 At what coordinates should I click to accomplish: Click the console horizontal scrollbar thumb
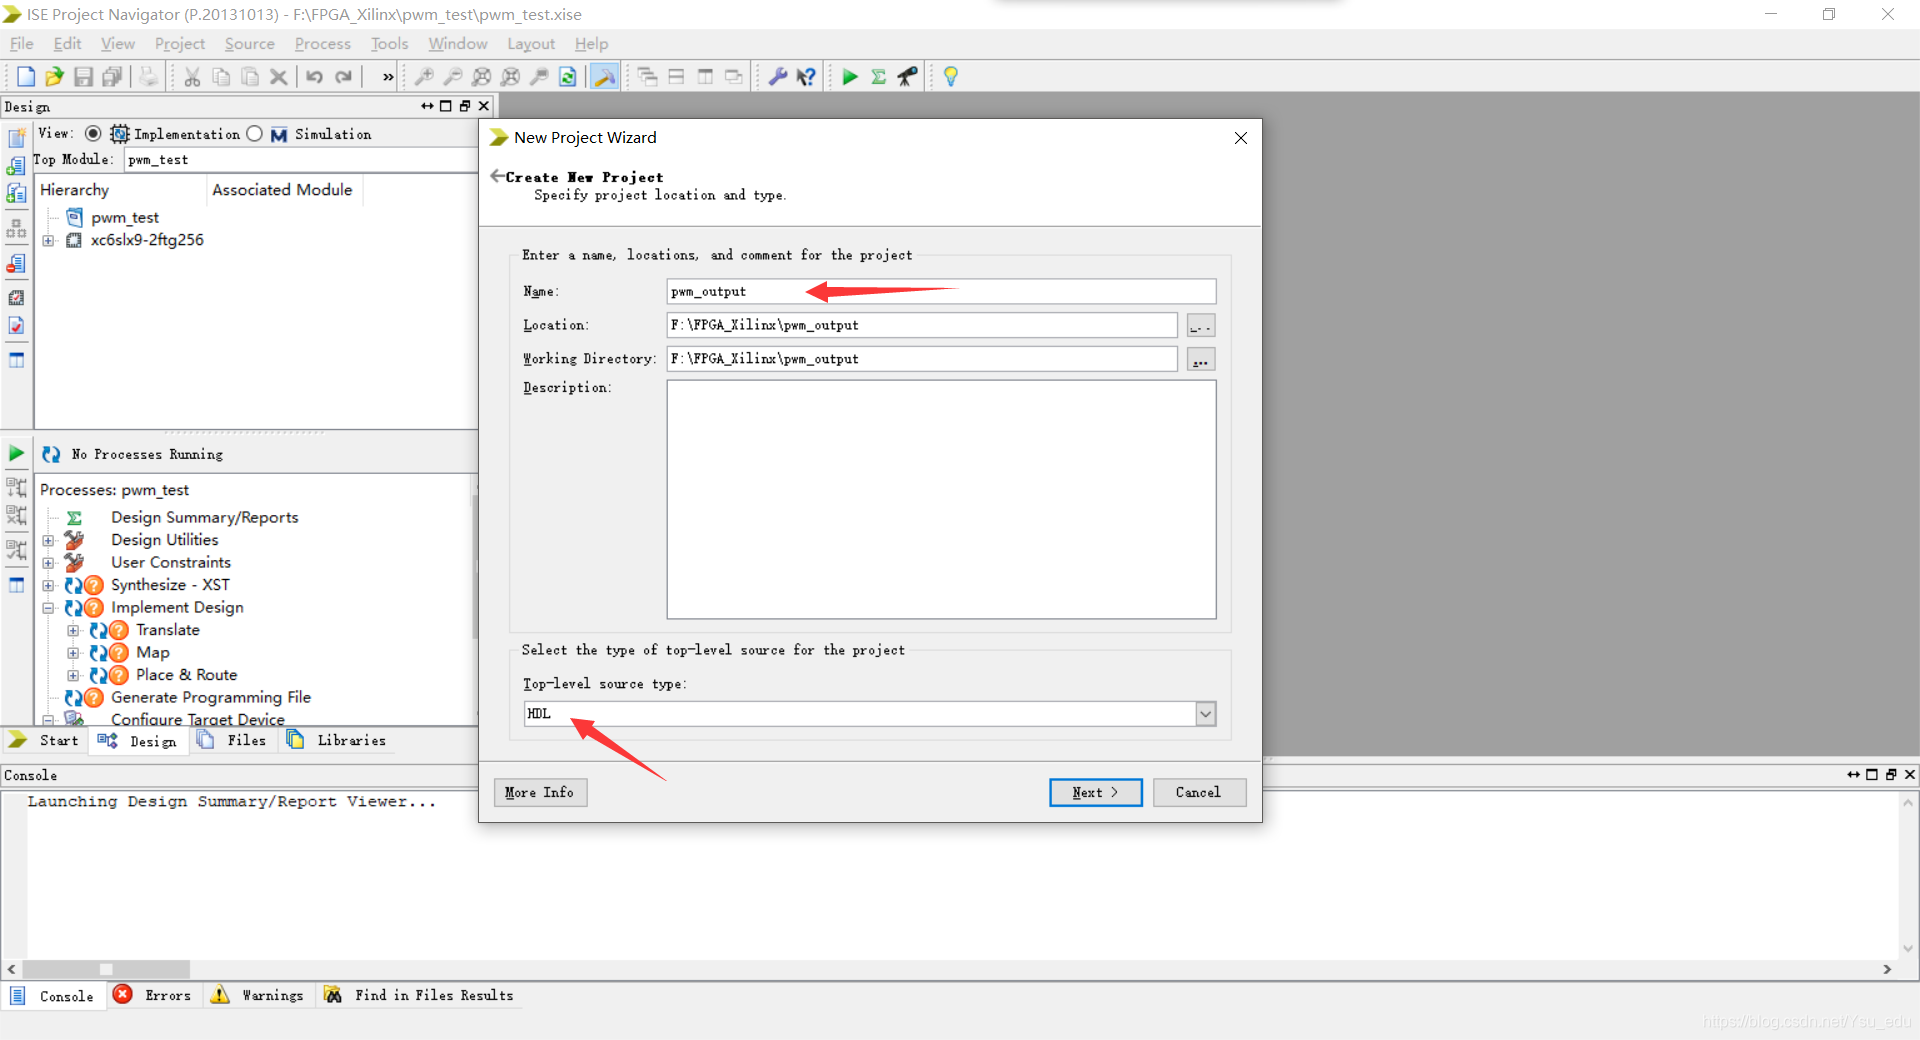tap(106, 969)
